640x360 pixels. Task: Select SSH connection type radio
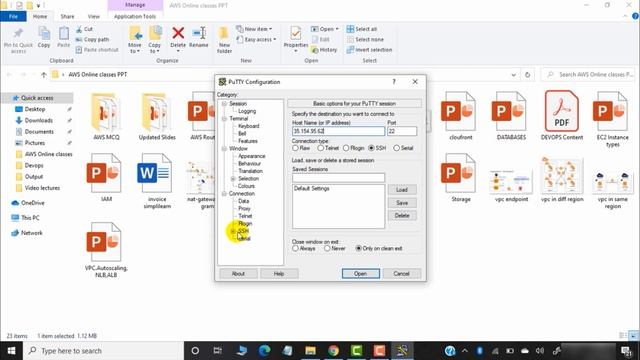[371, 148]
